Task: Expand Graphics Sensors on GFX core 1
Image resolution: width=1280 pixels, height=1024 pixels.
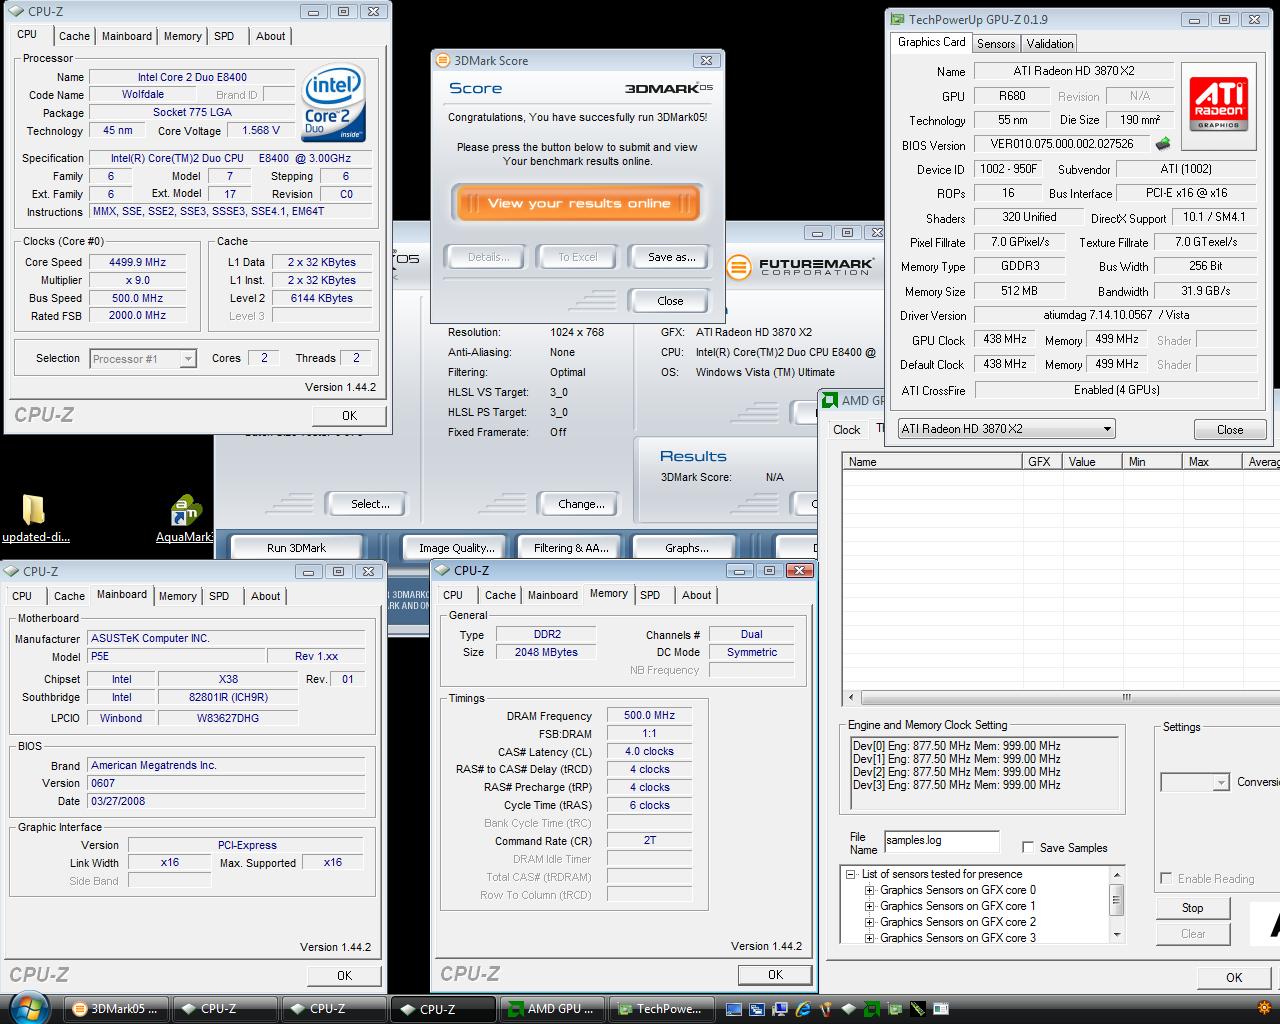Action: coord(870,906)
